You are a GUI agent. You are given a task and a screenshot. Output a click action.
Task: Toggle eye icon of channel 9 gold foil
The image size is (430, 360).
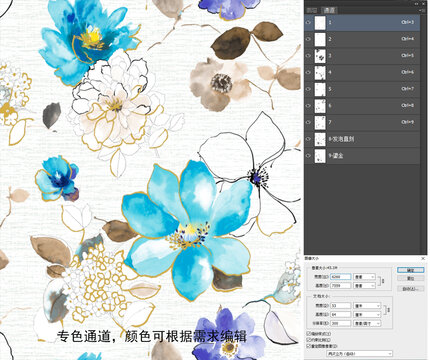[308, 156]
